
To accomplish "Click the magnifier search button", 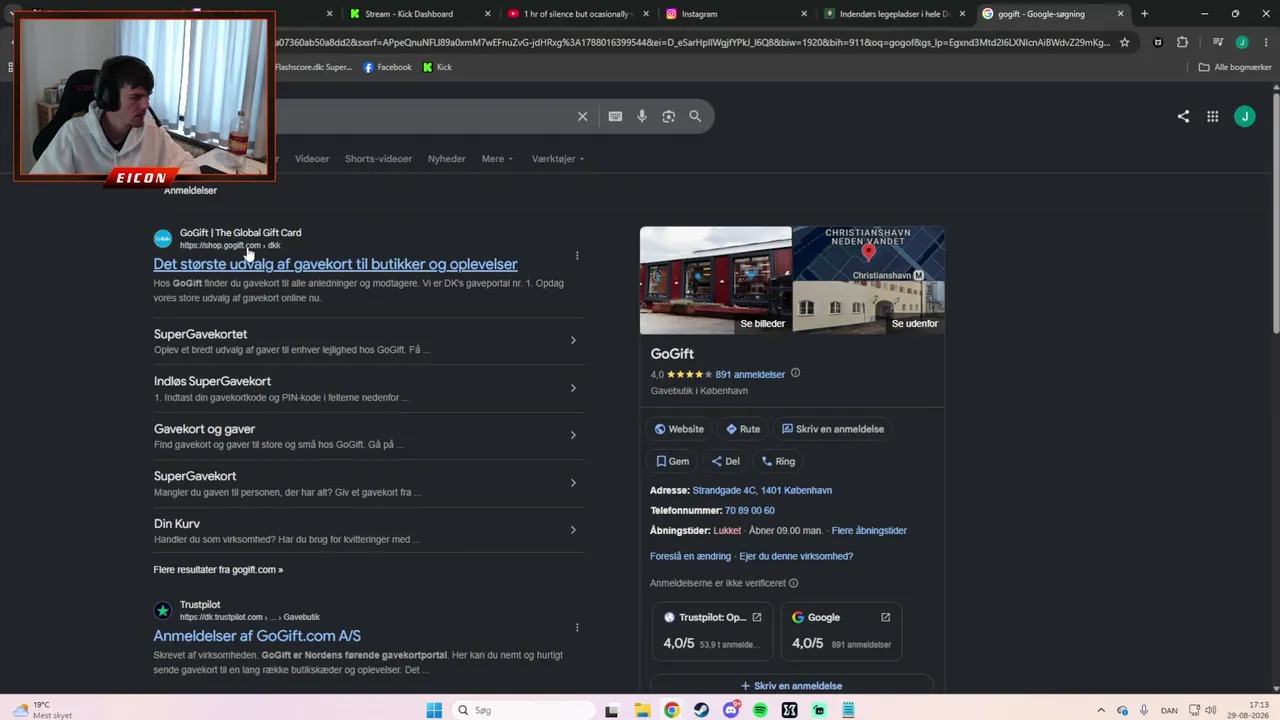I will [695, 116].
